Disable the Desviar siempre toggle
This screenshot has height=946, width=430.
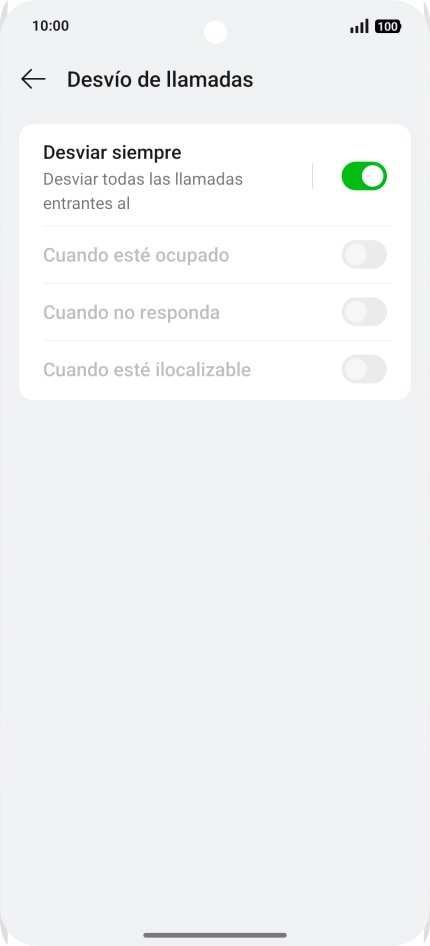click(364, 176)
